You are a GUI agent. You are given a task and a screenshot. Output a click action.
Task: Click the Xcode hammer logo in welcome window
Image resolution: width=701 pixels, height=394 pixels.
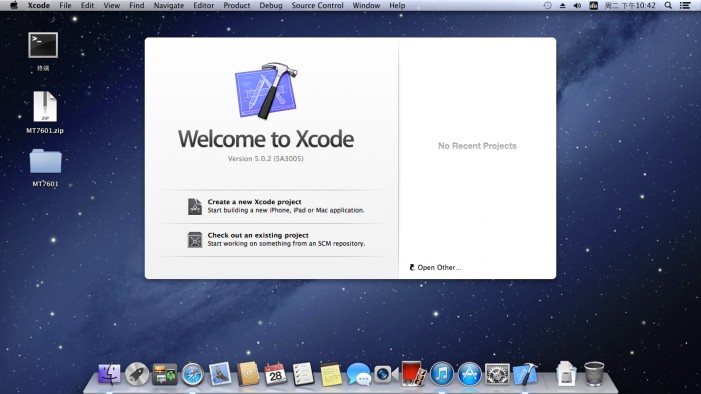click(x=266, y=91)
